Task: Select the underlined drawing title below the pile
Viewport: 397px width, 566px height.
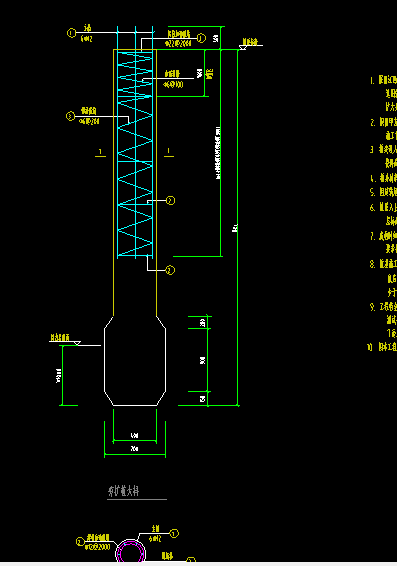Action: [123, 491]
